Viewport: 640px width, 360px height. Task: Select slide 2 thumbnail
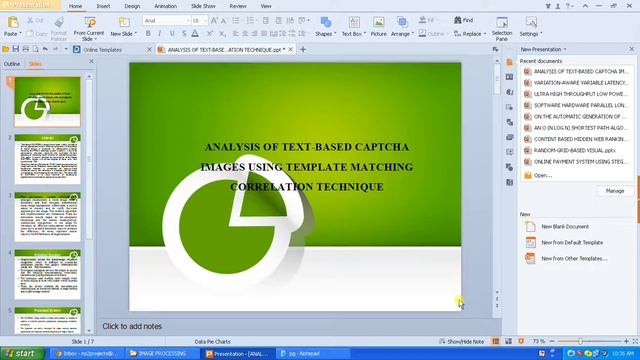(47, 160)
